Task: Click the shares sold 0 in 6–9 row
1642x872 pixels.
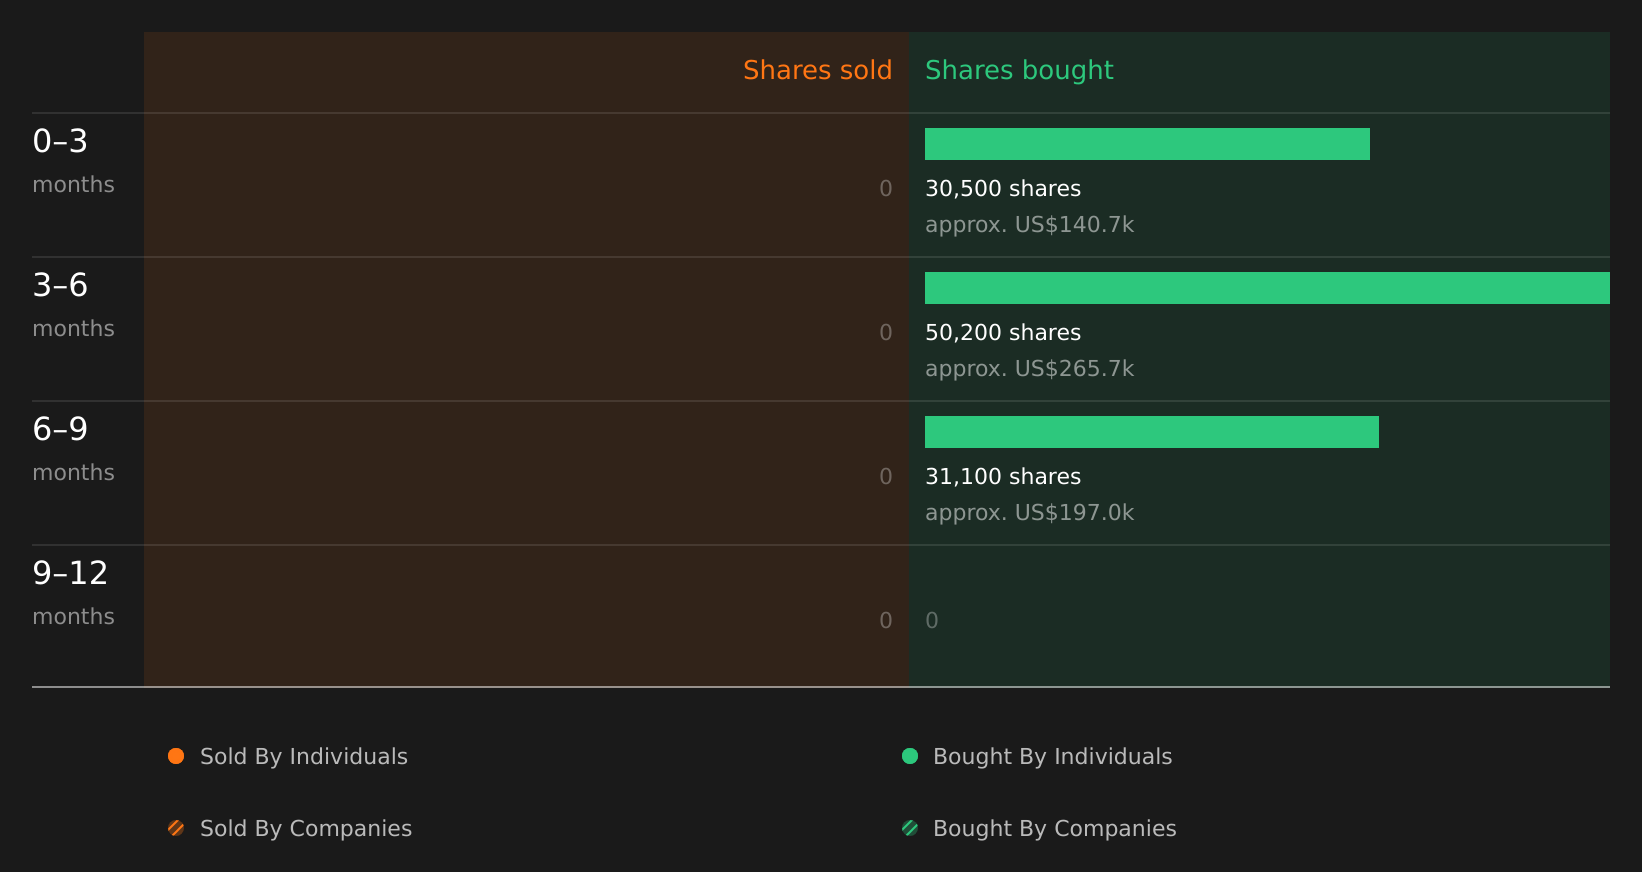Action: coord(886,477)
